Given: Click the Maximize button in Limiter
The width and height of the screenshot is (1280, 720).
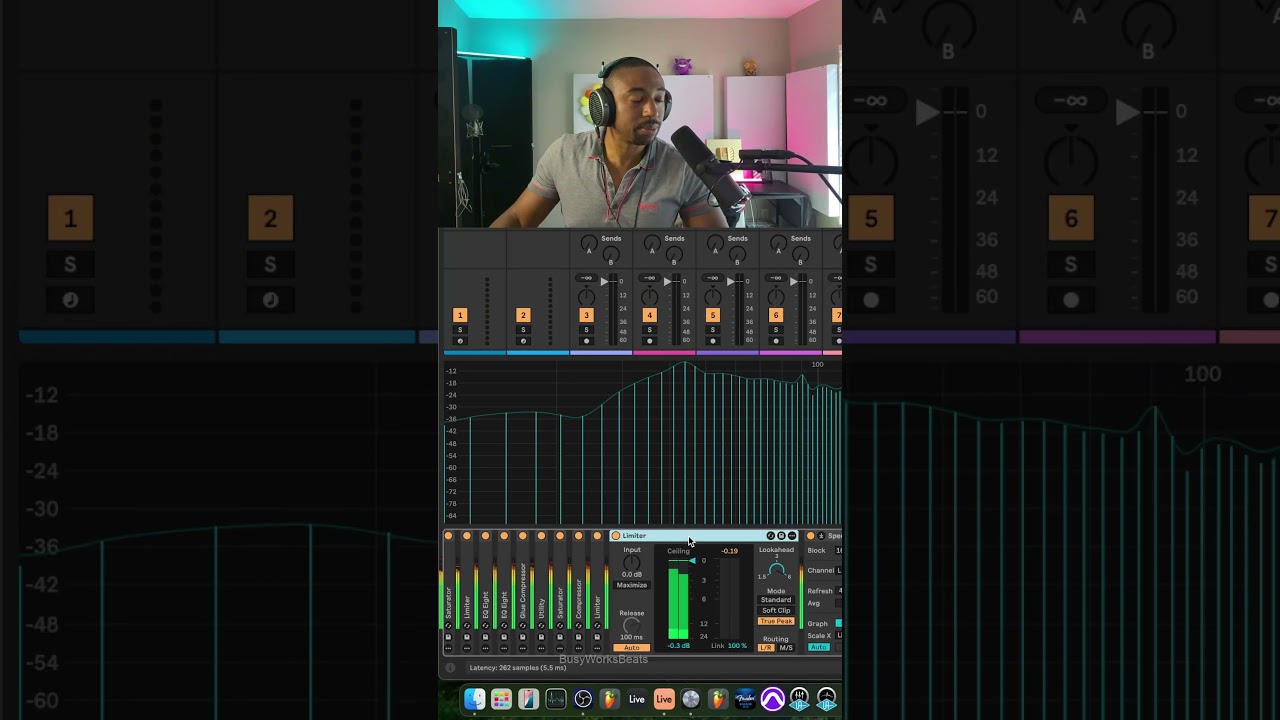Looking at the screenshot, I should click(x=632, y=585).
